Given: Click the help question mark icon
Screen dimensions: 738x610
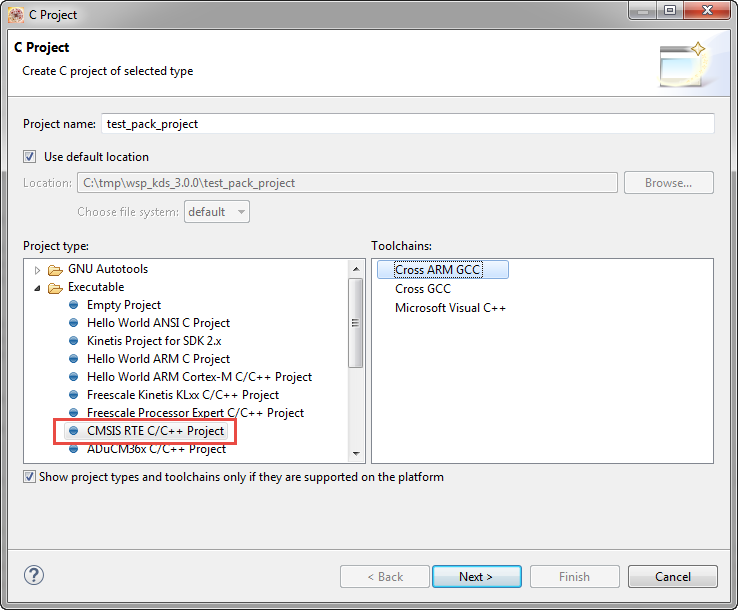Looking at the screenshot, I should (35, 576).
